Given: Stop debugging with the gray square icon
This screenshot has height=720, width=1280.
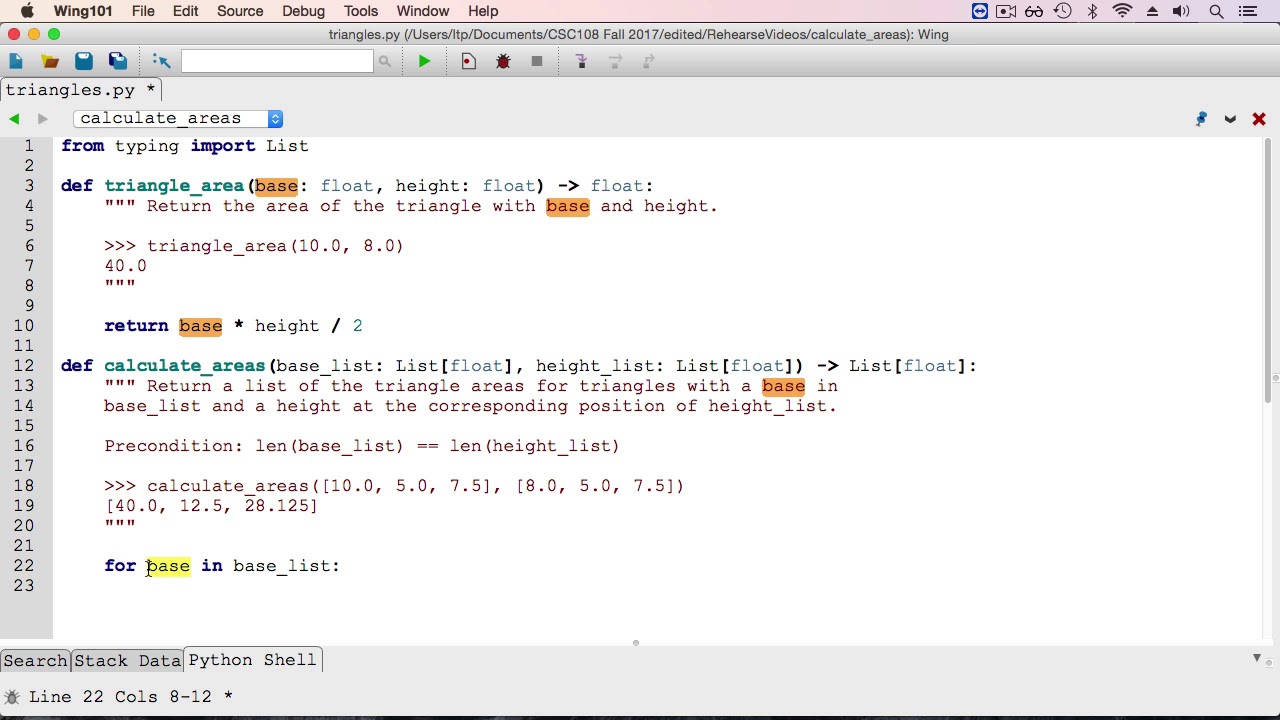Looking at the screenshot, I should (x=537, y=61).
